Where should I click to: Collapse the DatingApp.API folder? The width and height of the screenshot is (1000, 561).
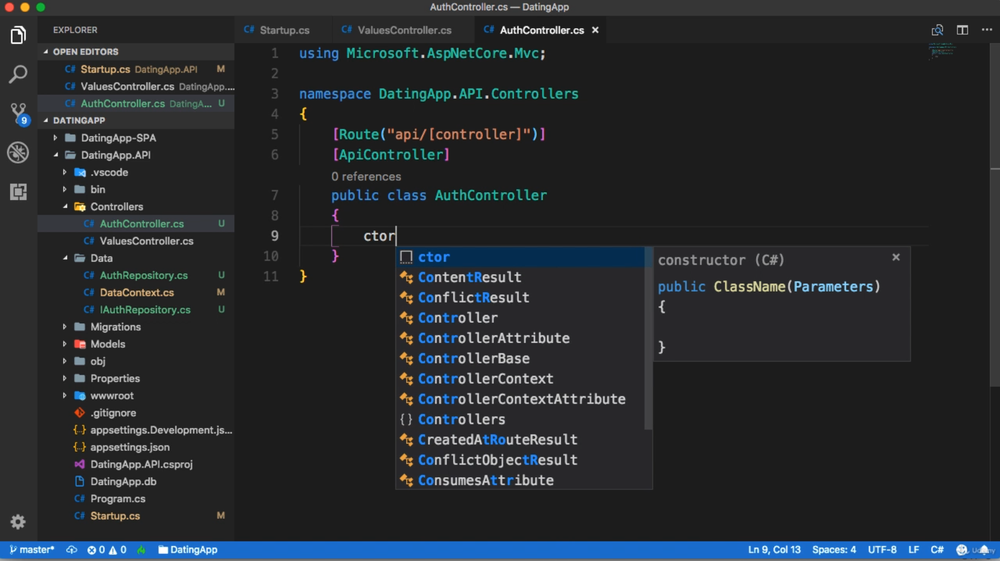[136, 155]
